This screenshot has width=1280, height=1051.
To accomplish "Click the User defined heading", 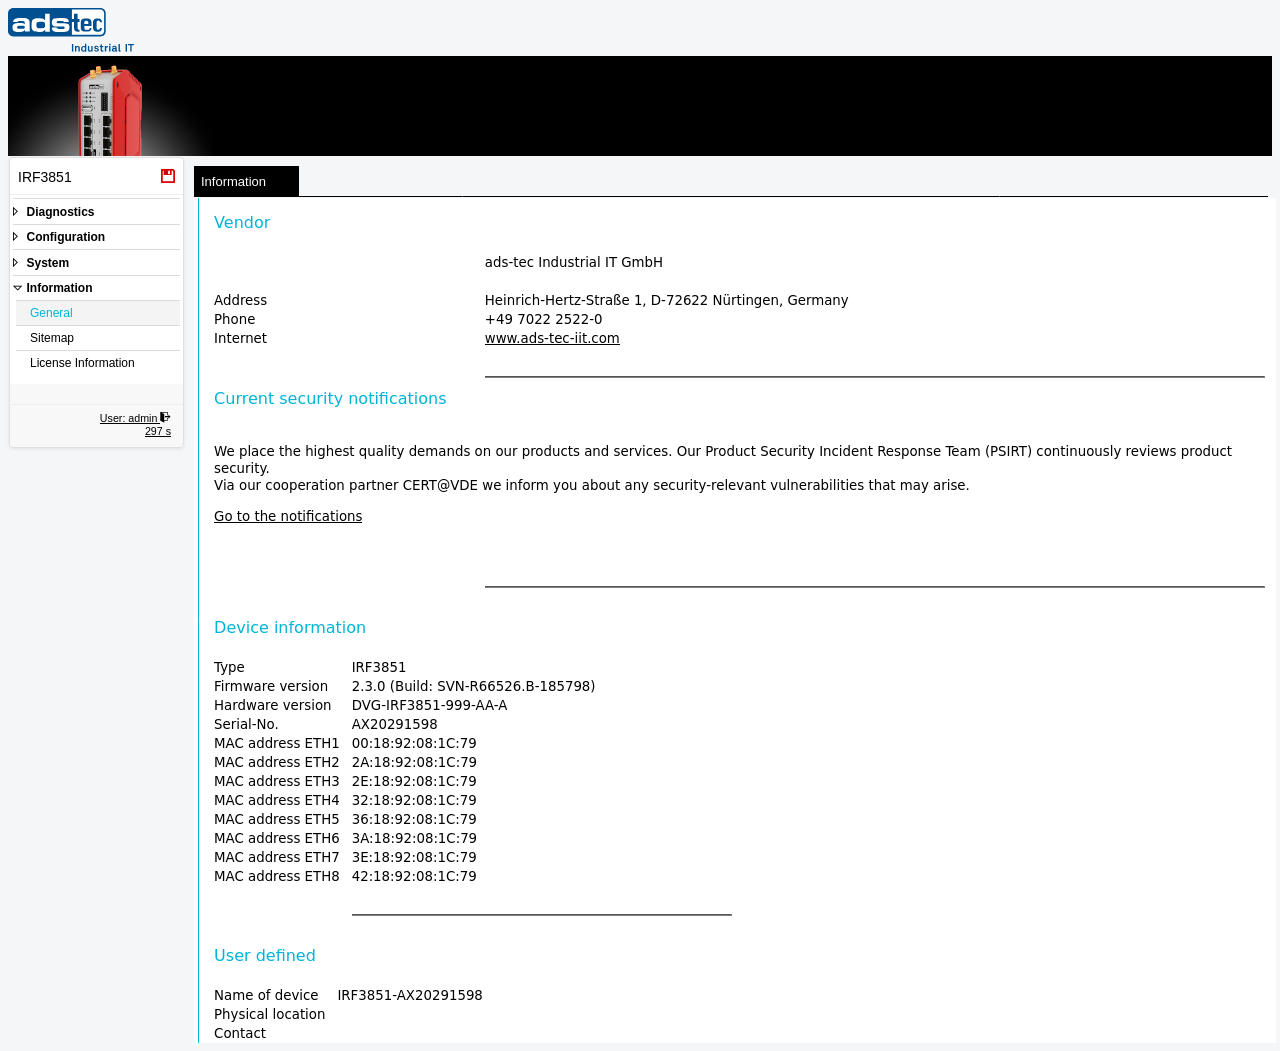I will (265, 955).
